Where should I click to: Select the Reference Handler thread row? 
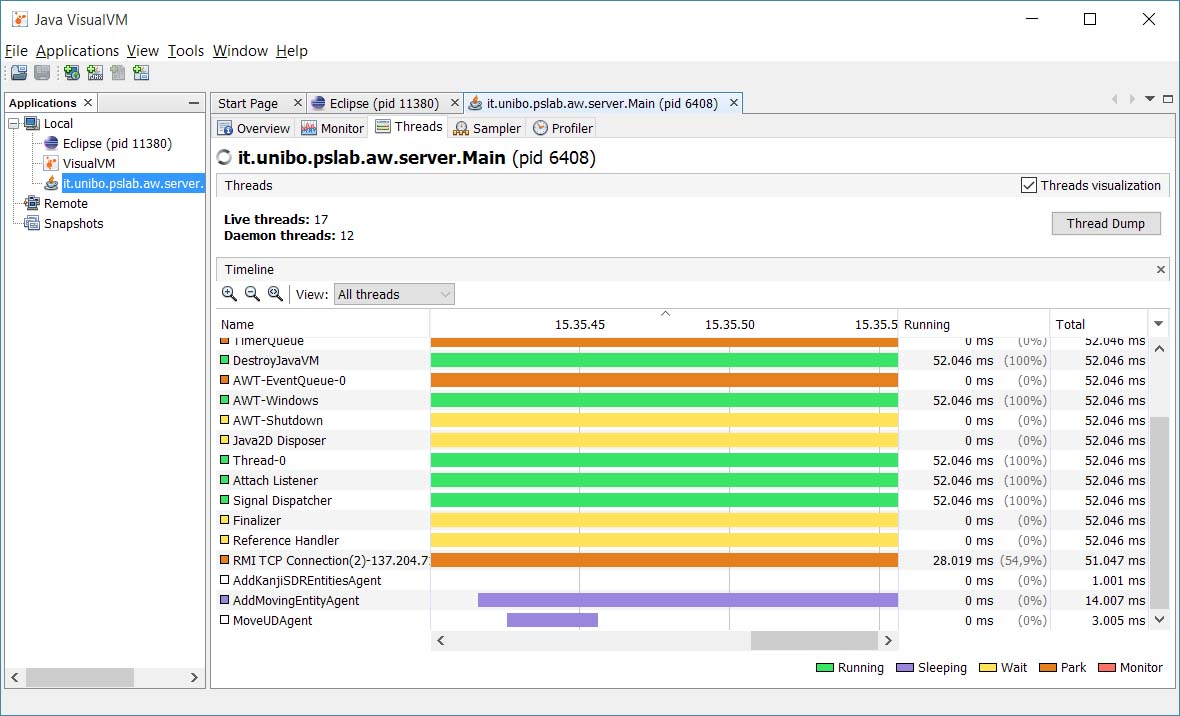coord(681,541)
